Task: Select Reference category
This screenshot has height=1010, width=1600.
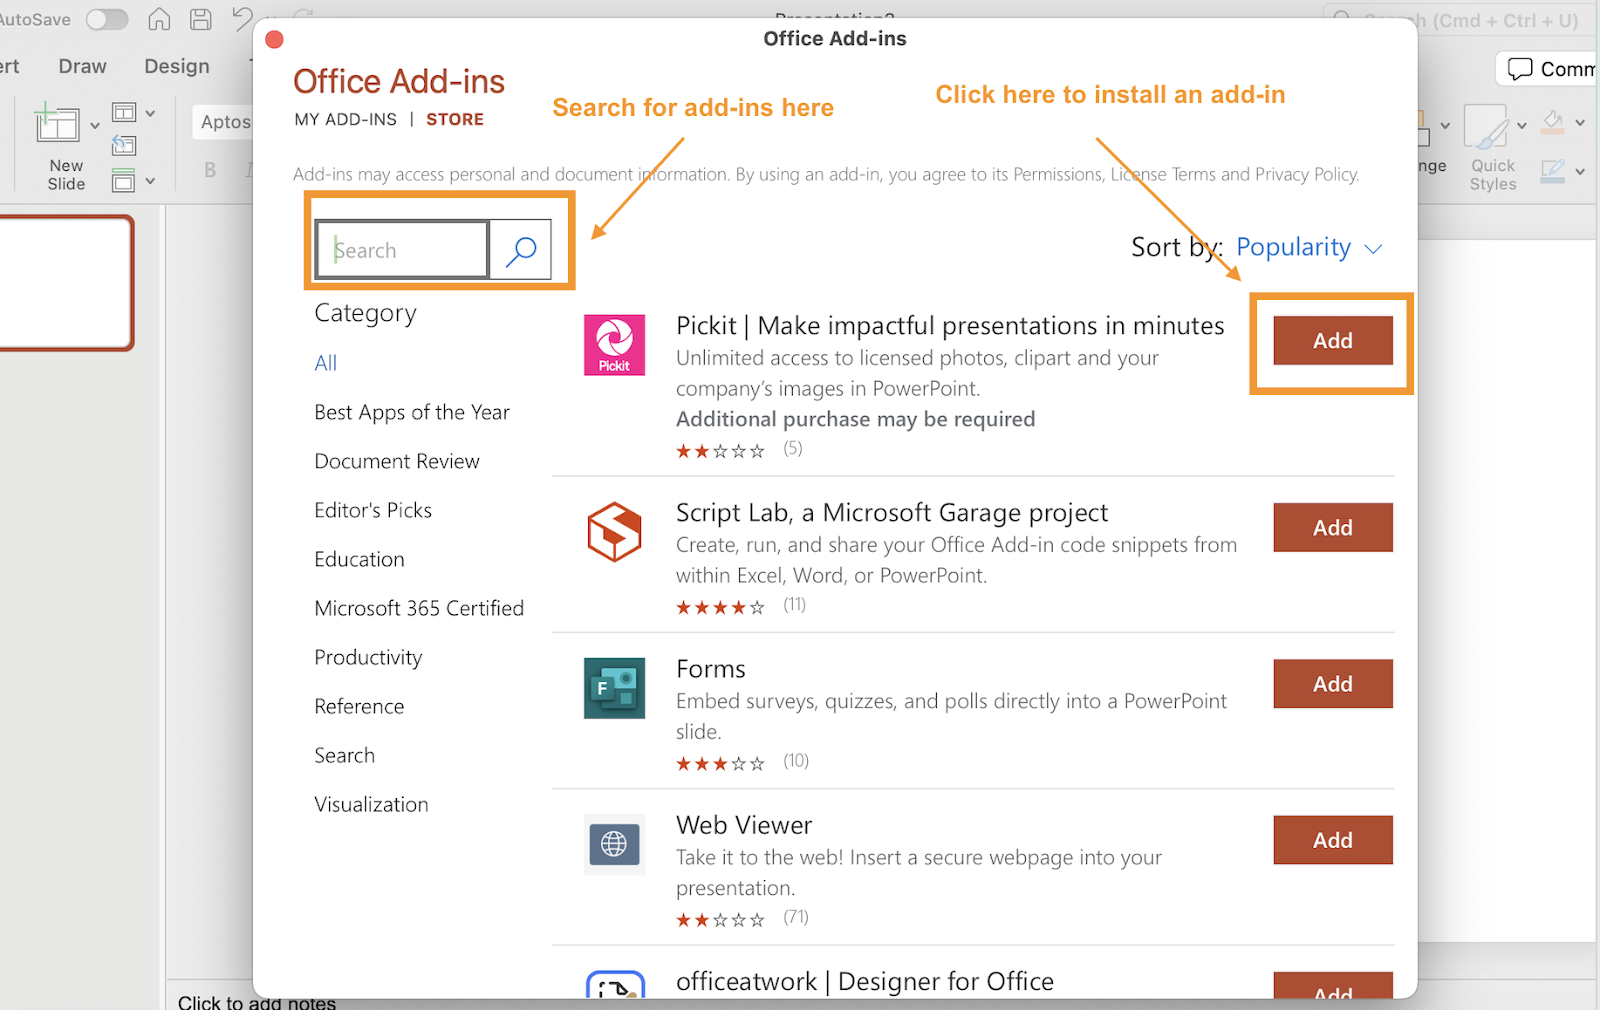Action: coord(359,706)
